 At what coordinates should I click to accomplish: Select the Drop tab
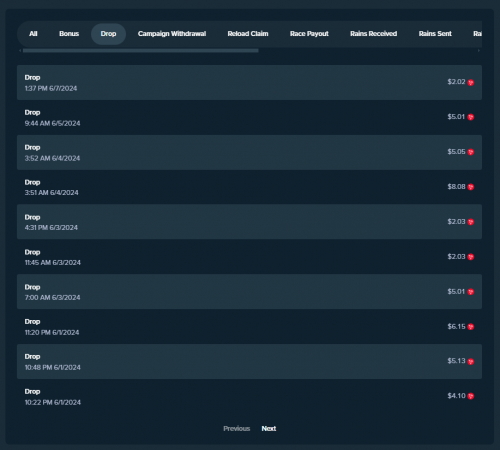(108, 34)
